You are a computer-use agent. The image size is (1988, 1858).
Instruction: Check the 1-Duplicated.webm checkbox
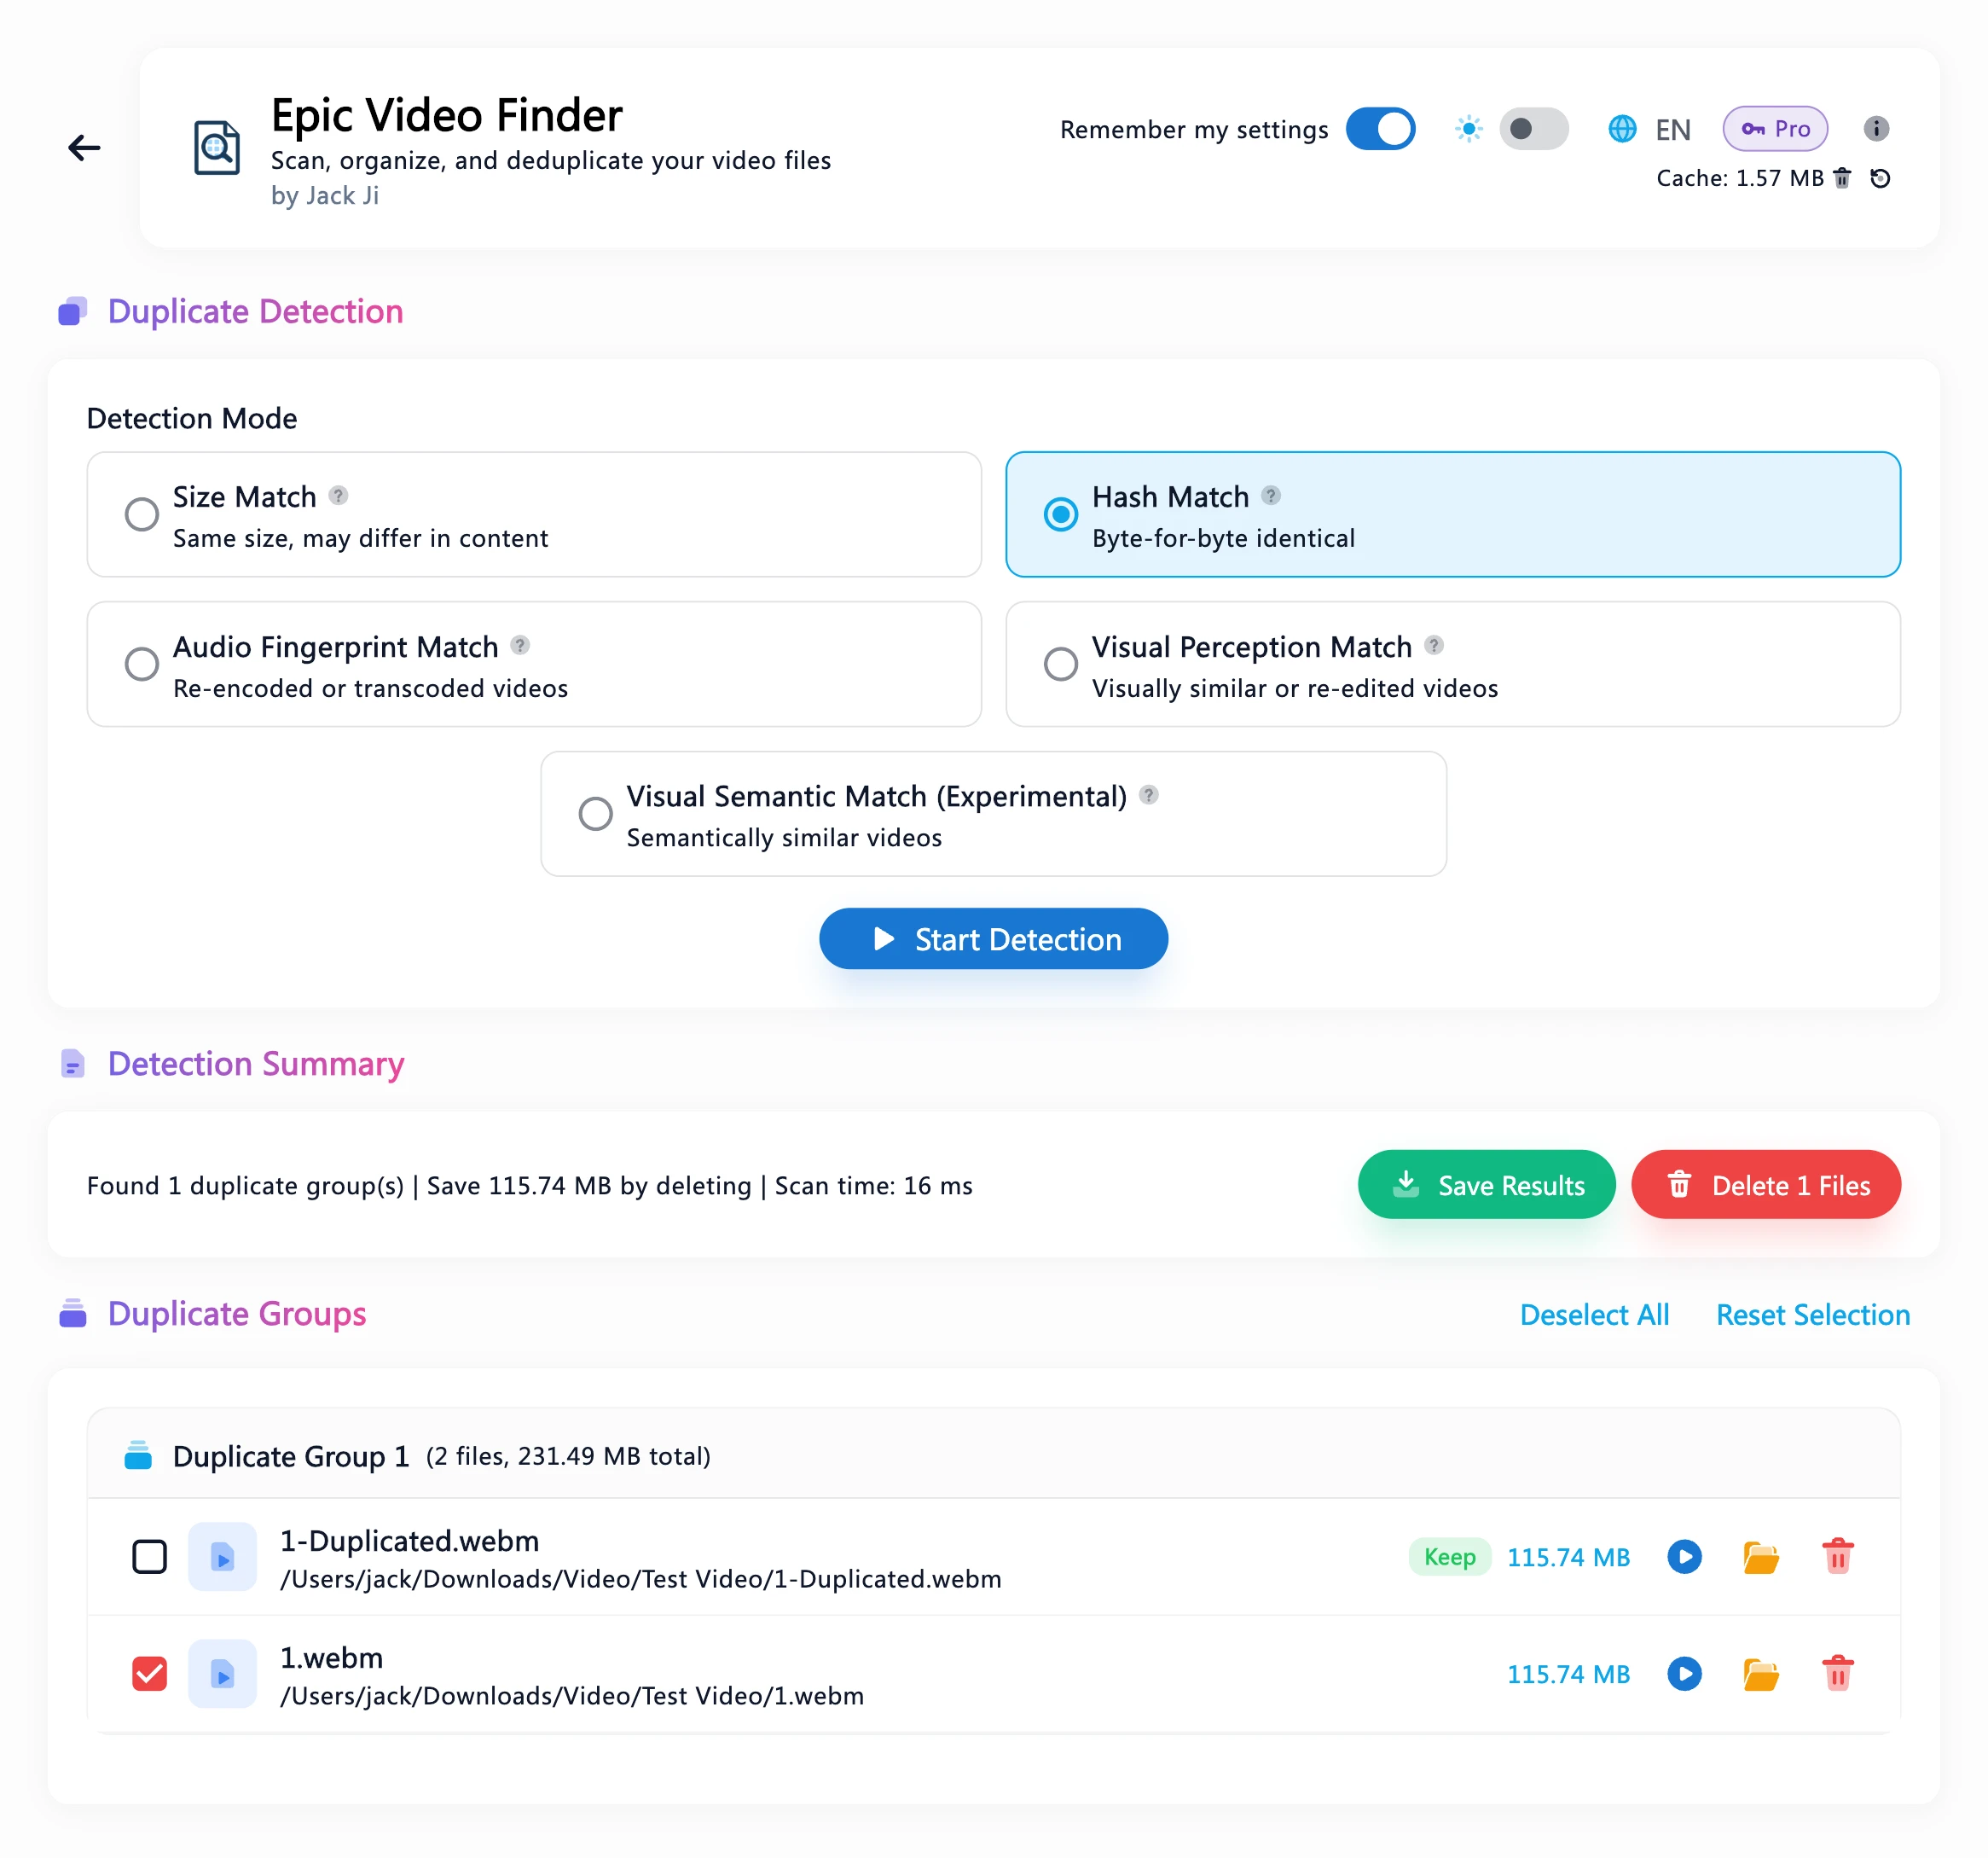point(150,1557)
